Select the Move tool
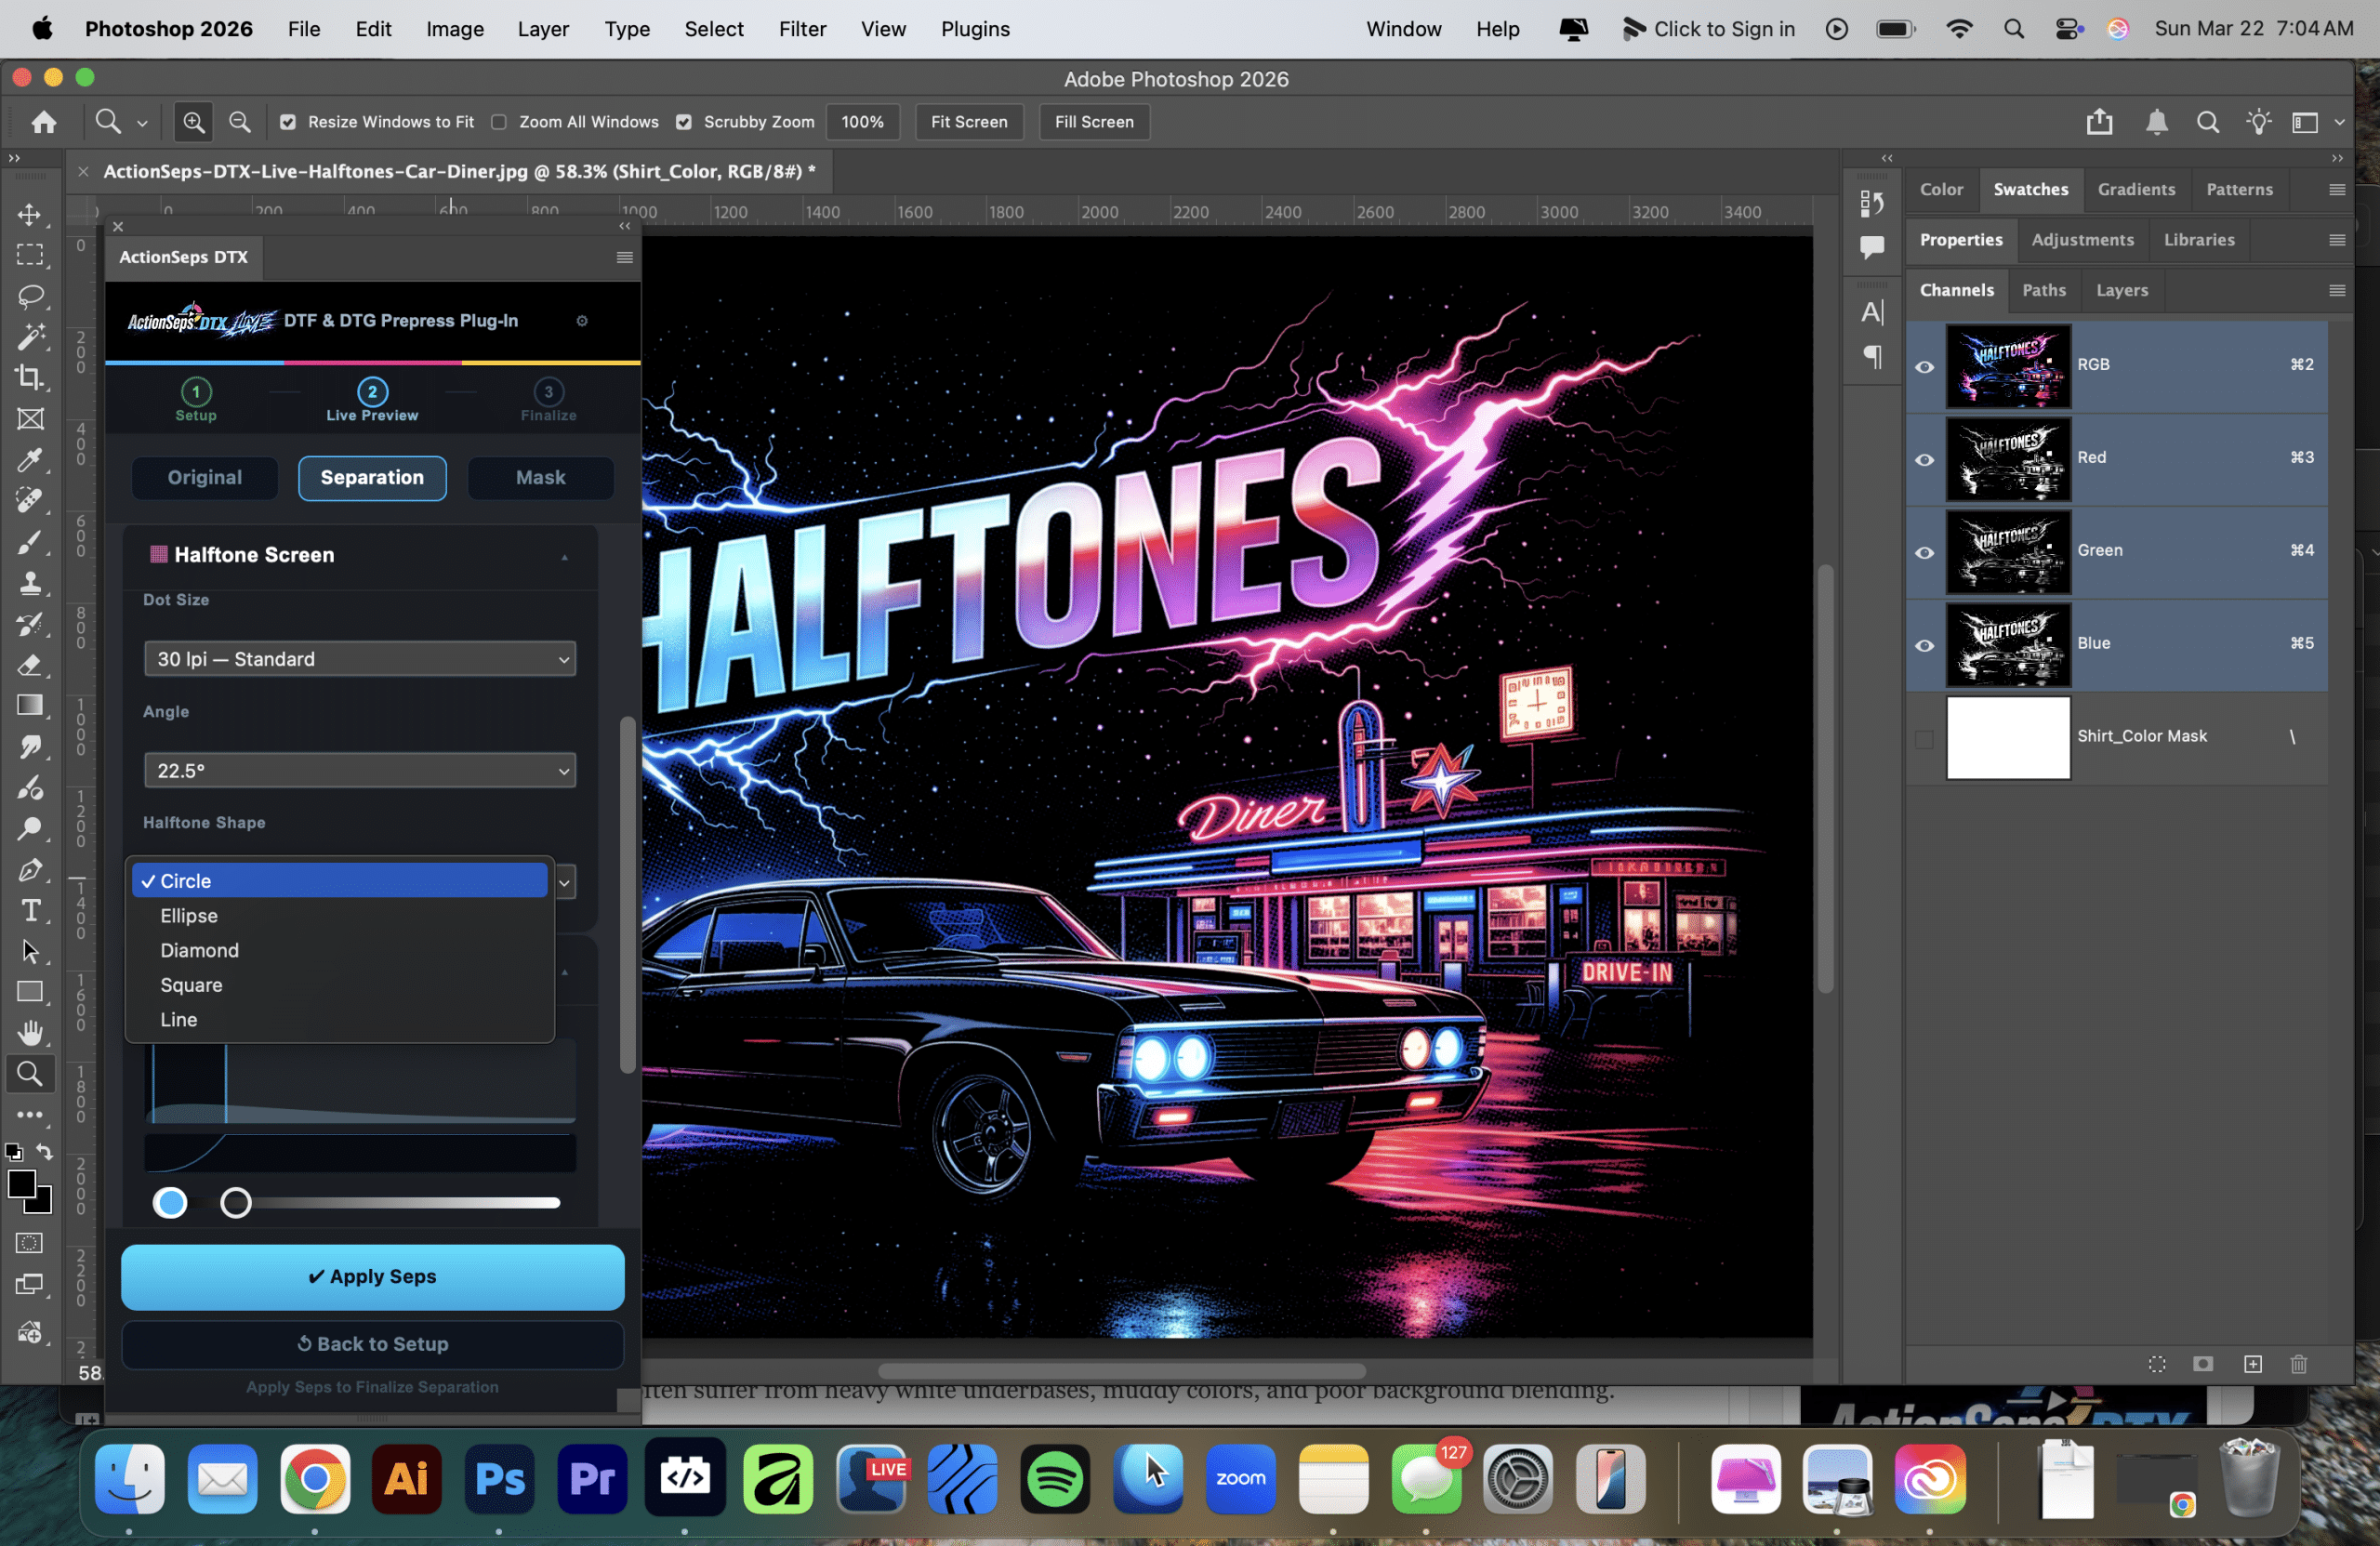 click(30, 214)
